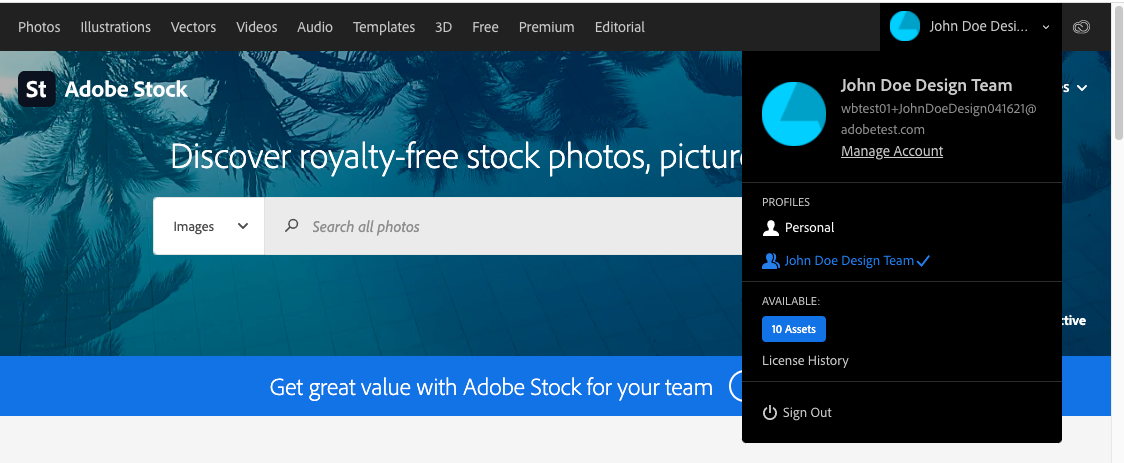Open the Photos menu item
This screenshot has height=463, width=1124.
(39, 27)
